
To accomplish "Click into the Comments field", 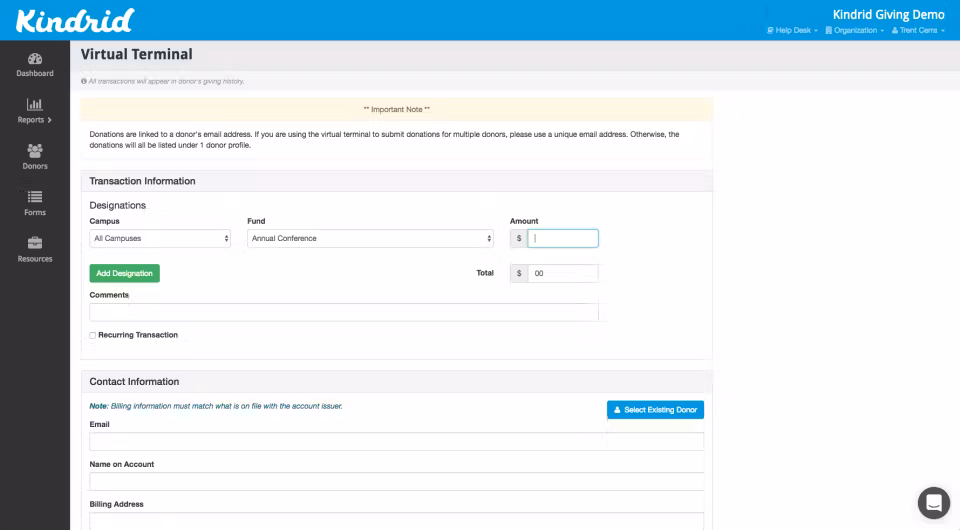I will point(343,312).
